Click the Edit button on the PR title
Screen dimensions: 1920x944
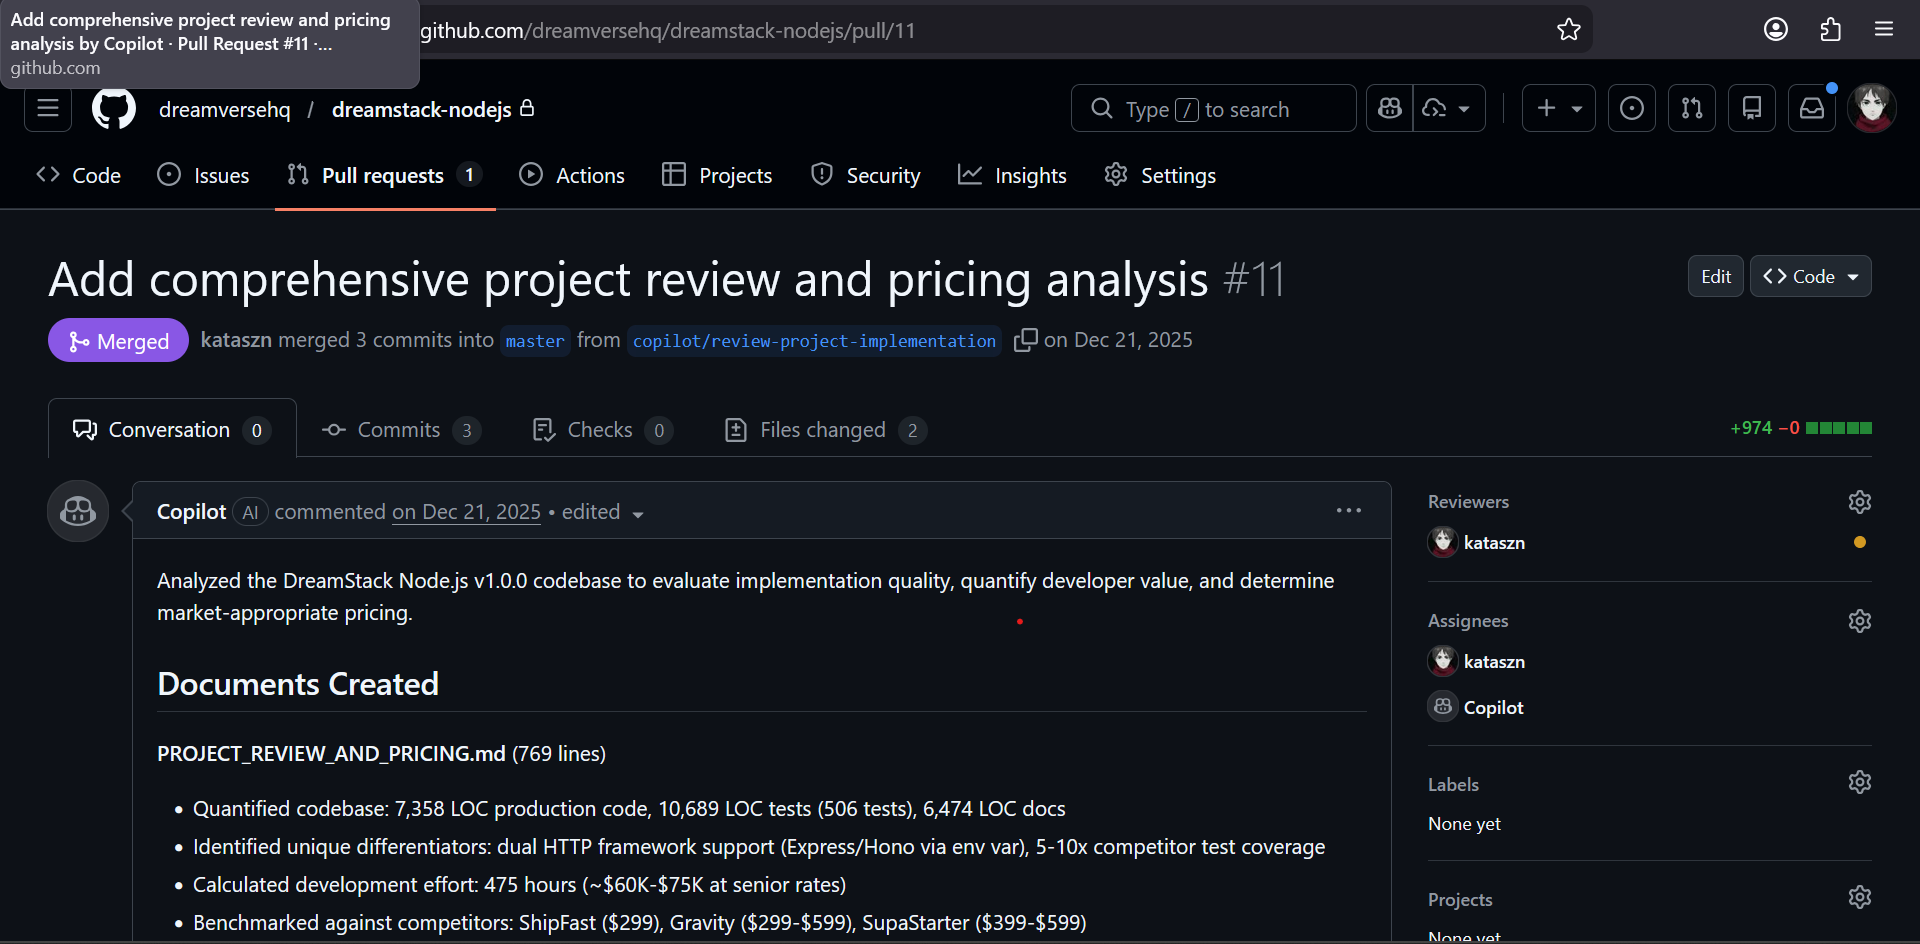(1714, 276)
